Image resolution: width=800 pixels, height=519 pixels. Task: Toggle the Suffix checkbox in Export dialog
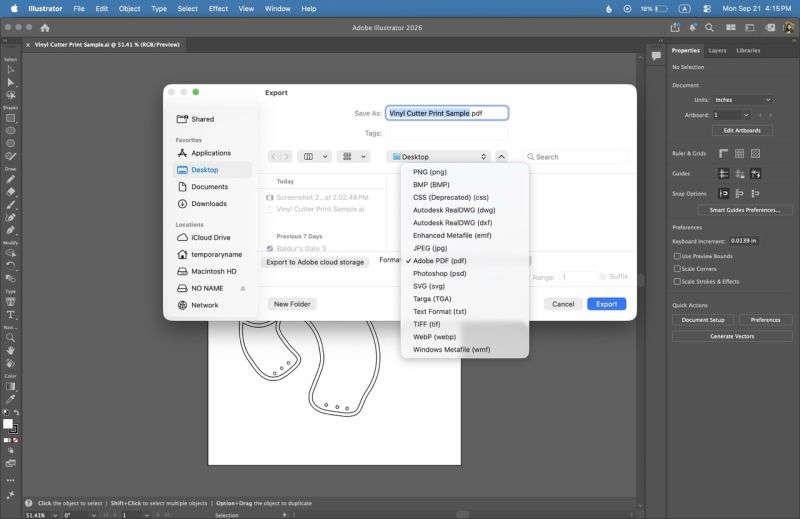603,277
